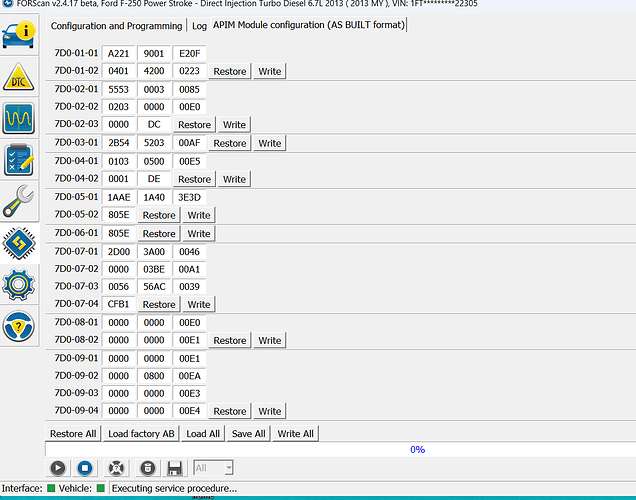Click Write for row 7D0-05-02

[x=199, y=215]
